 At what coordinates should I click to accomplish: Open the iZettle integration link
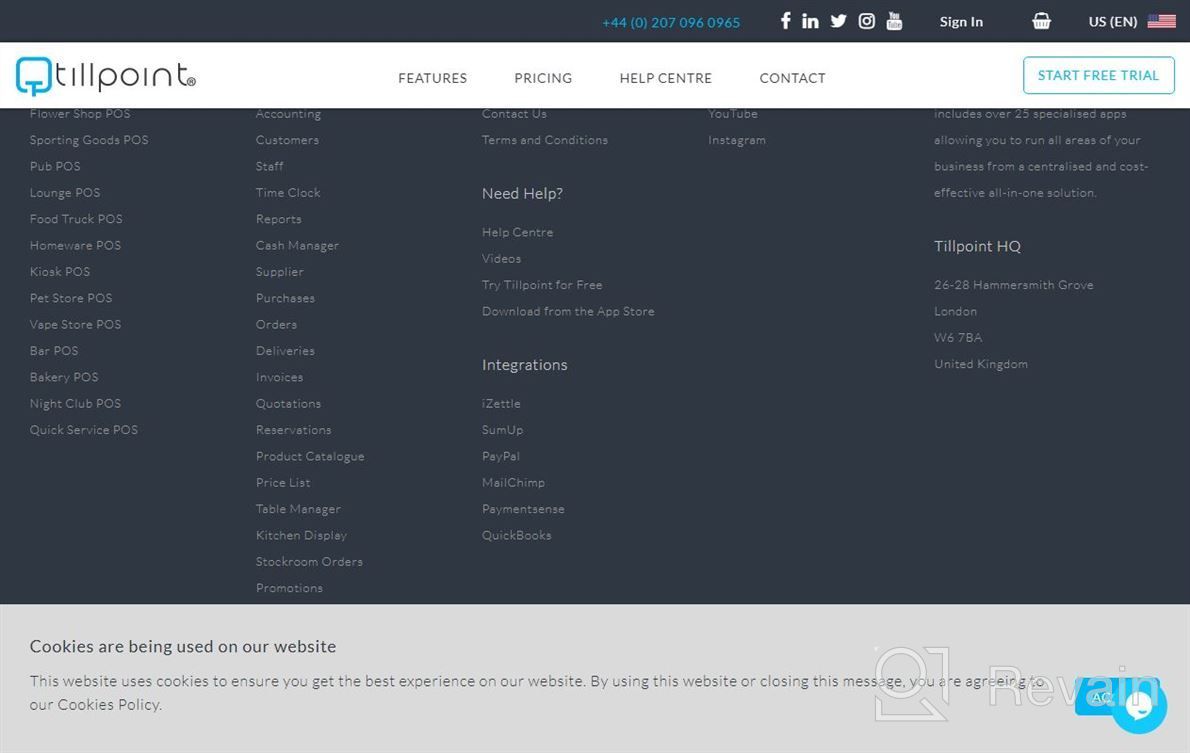pos(501,404)
